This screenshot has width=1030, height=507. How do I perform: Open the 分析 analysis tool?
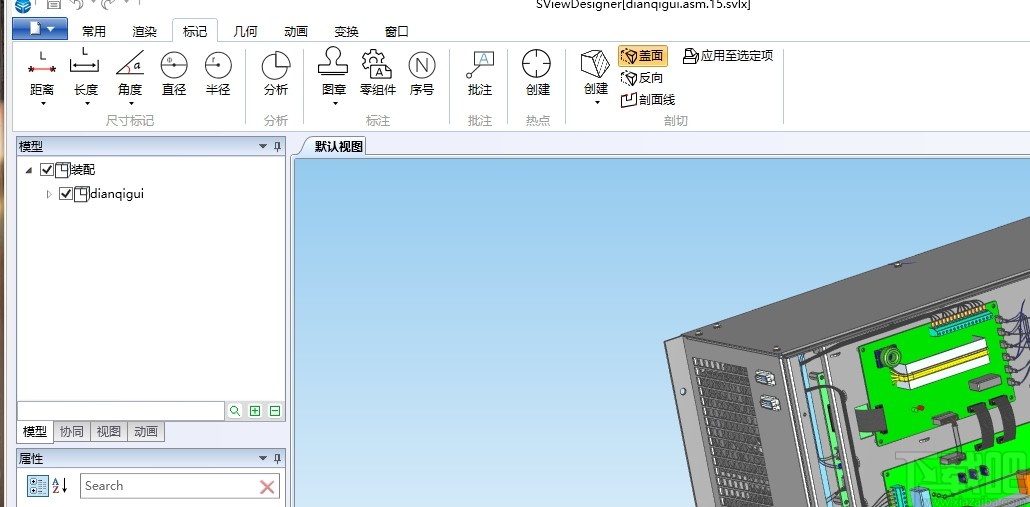[276, 73]
